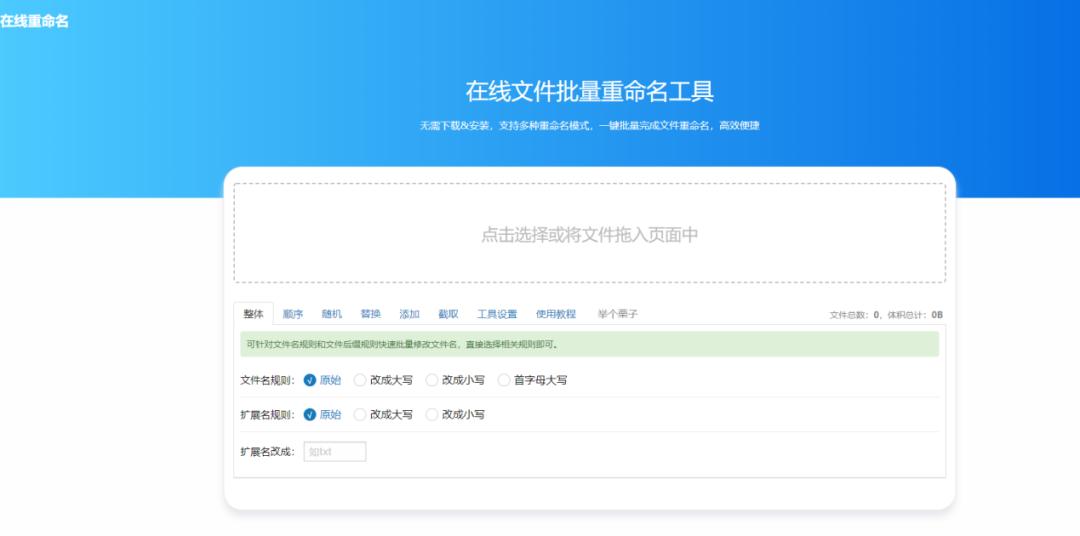This screenshot has width=1080, height=536.
Task: Switch to the 替换 tab
Action: (371, 314)
